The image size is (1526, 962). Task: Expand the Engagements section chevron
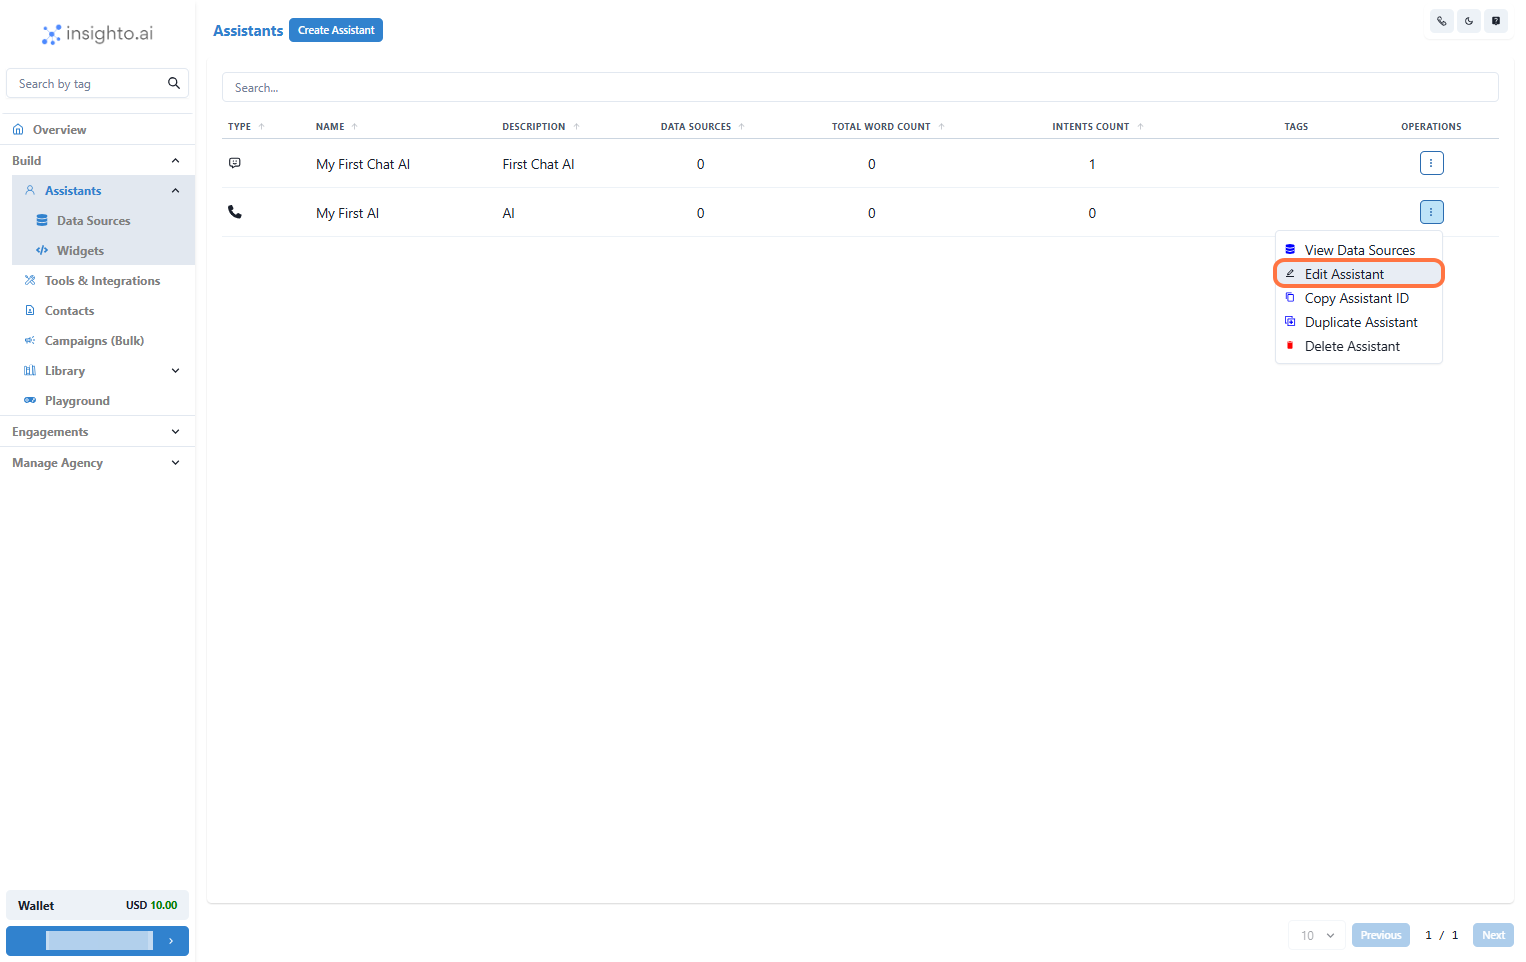point(176,431)
